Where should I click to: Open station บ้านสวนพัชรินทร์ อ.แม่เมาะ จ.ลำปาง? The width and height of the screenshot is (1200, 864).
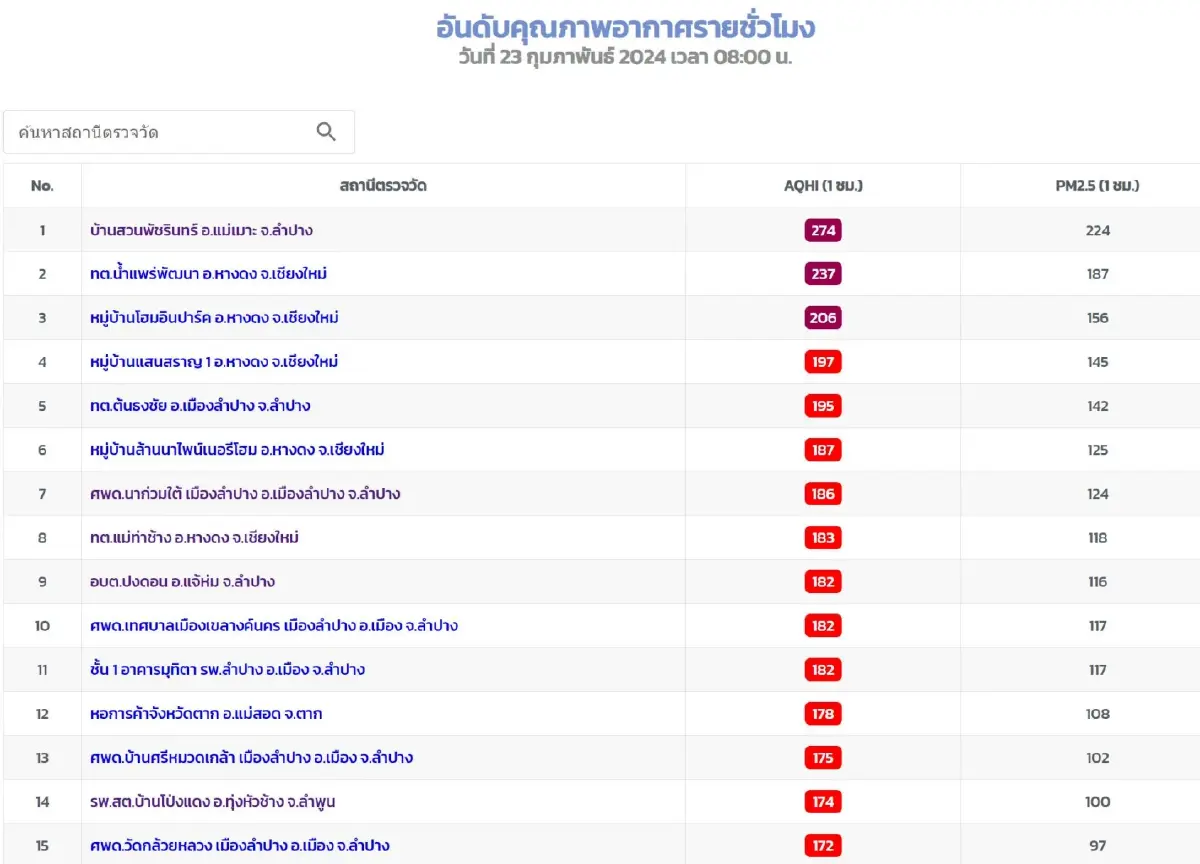tap(201, 230)
